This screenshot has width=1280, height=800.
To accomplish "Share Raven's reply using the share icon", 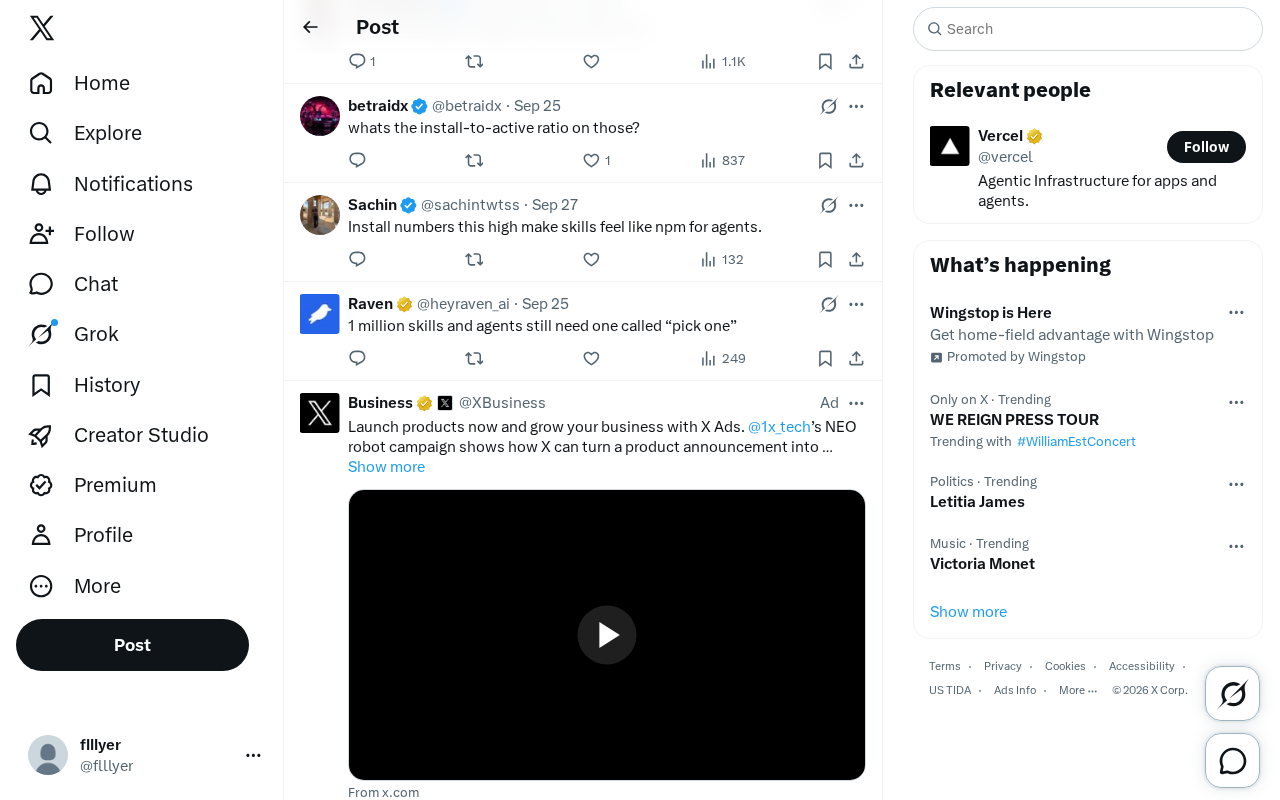I will point(856,358).
